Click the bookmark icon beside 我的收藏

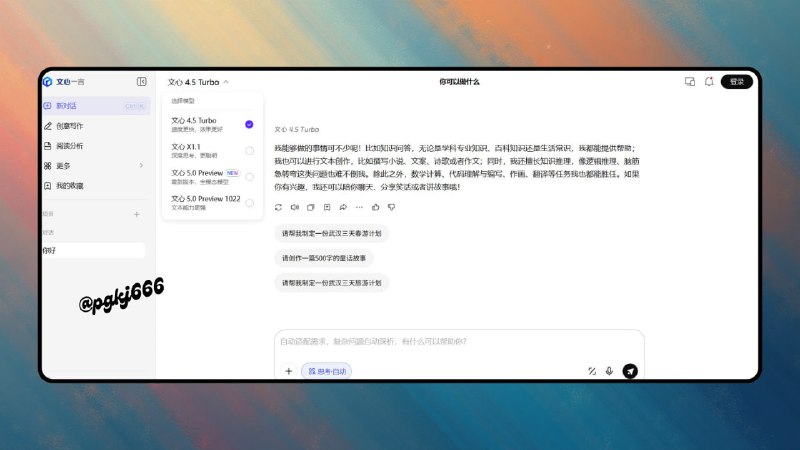click(x=47, y=186)
